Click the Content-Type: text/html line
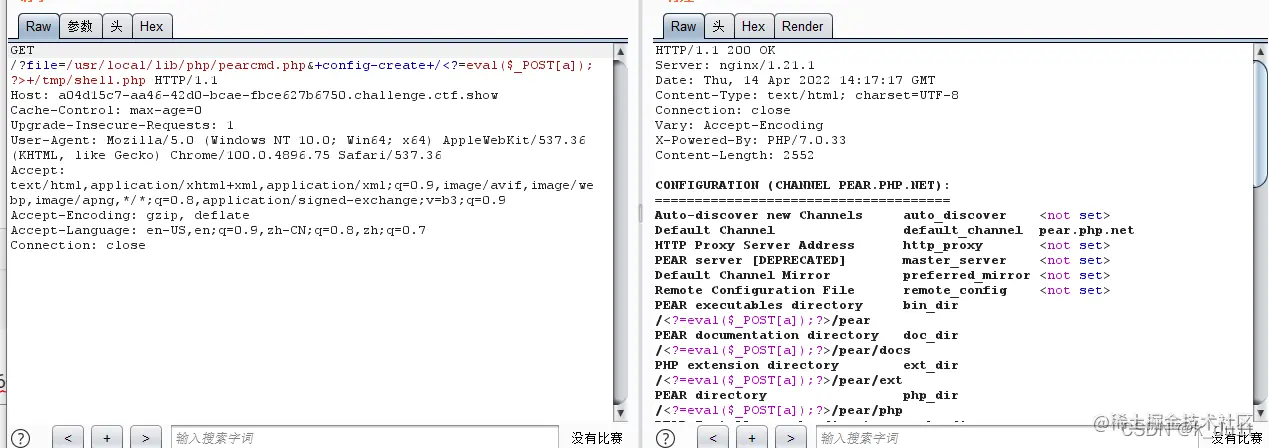1269x448 pixels. pos(807,95)
